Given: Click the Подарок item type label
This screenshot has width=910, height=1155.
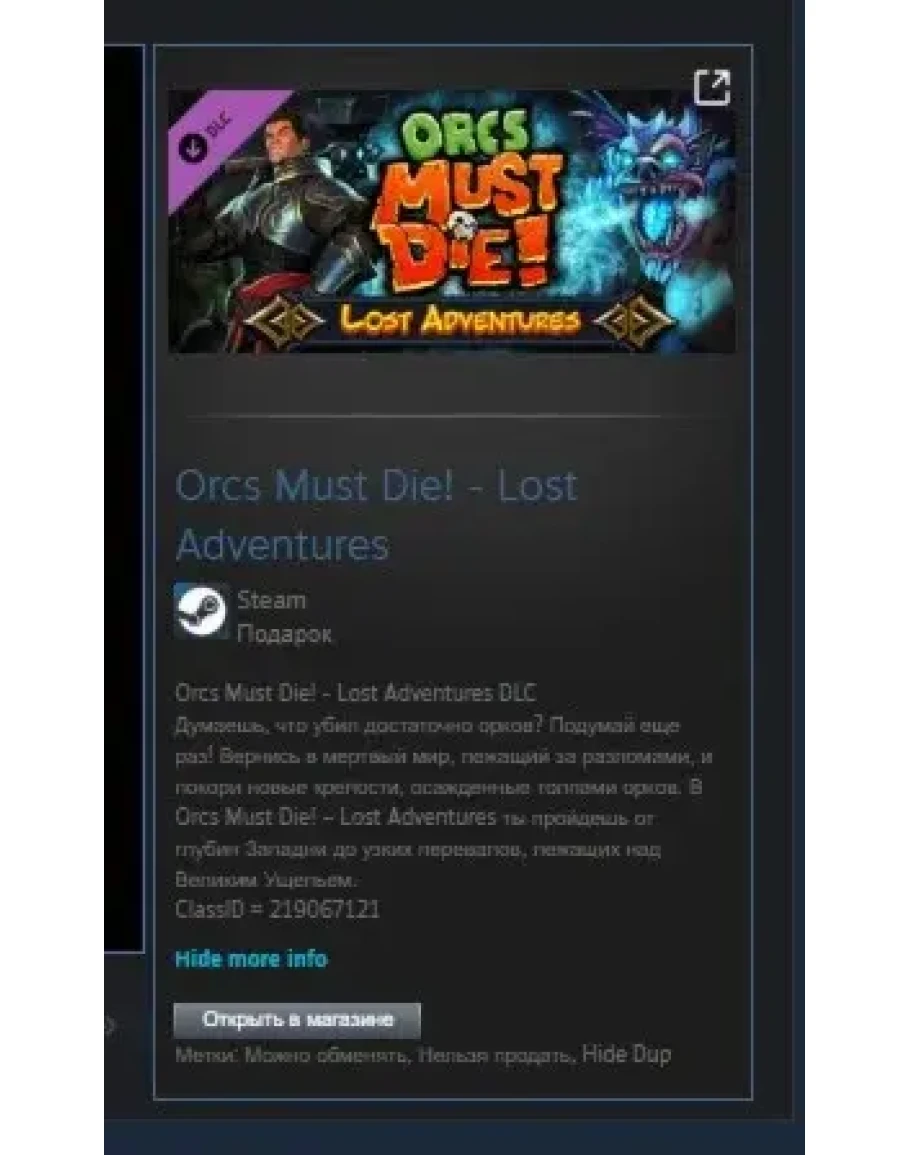Looking at the screenshot, I should point(284,633).
